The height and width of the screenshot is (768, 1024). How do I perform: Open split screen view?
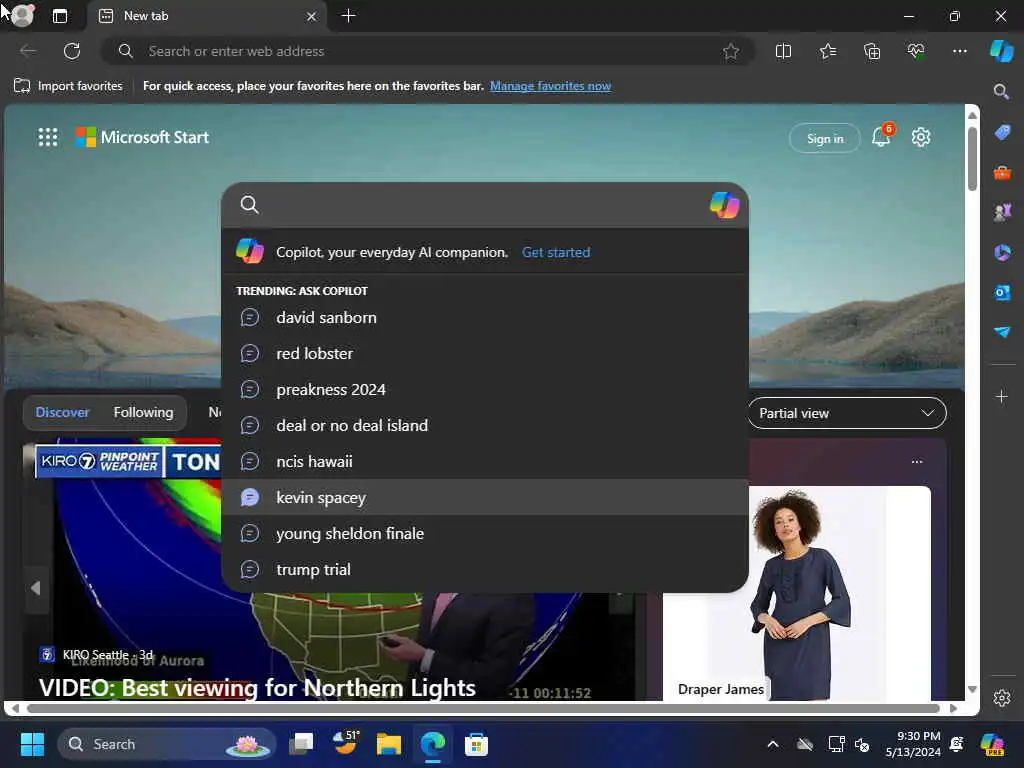click(x=783, y=51)
